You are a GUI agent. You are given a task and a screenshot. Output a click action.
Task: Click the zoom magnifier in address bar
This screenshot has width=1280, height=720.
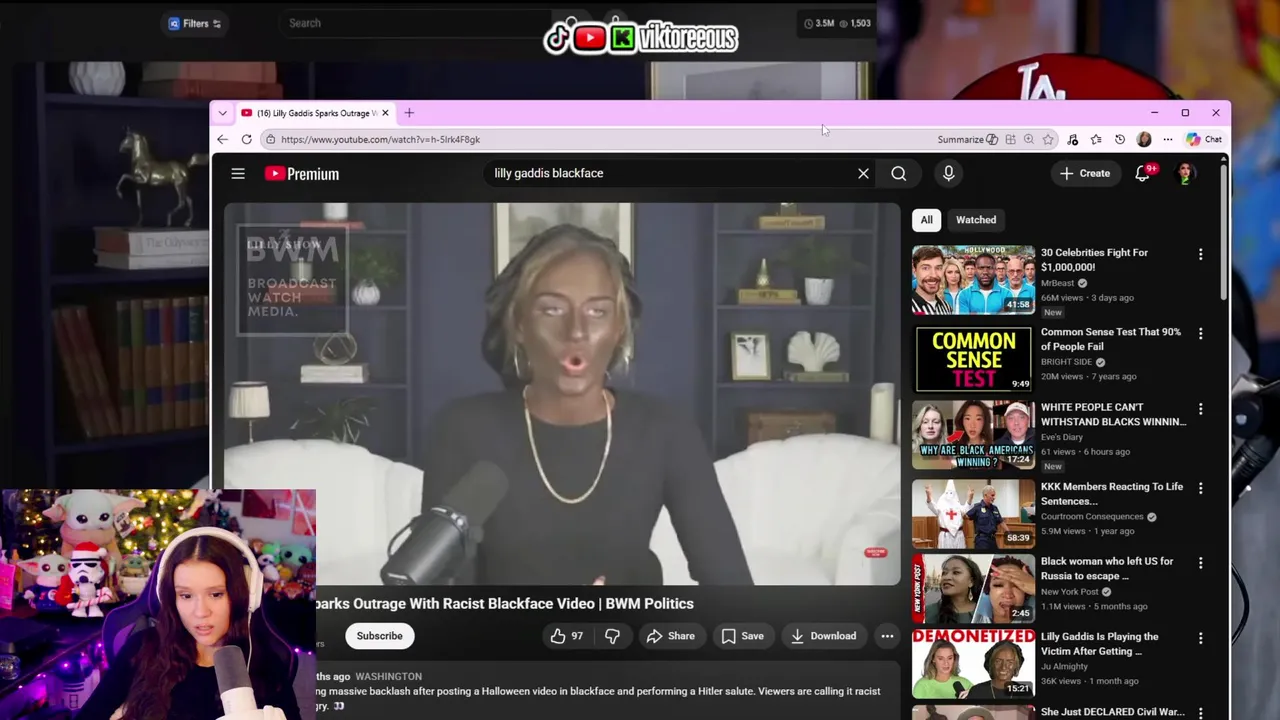pos(1028,140)
